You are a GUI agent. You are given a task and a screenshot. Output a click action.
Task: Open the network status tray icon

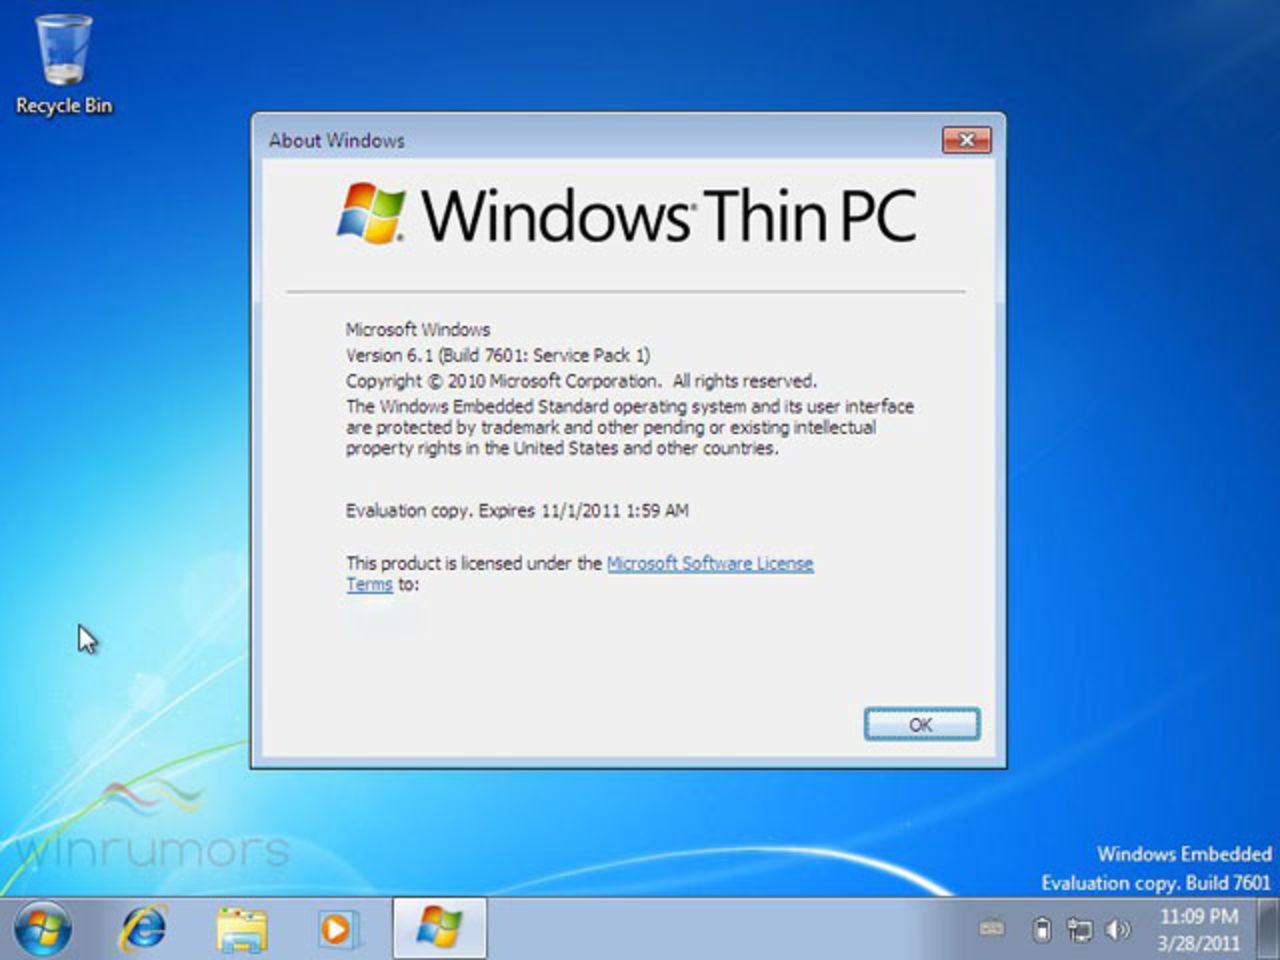pos(1079,930)
